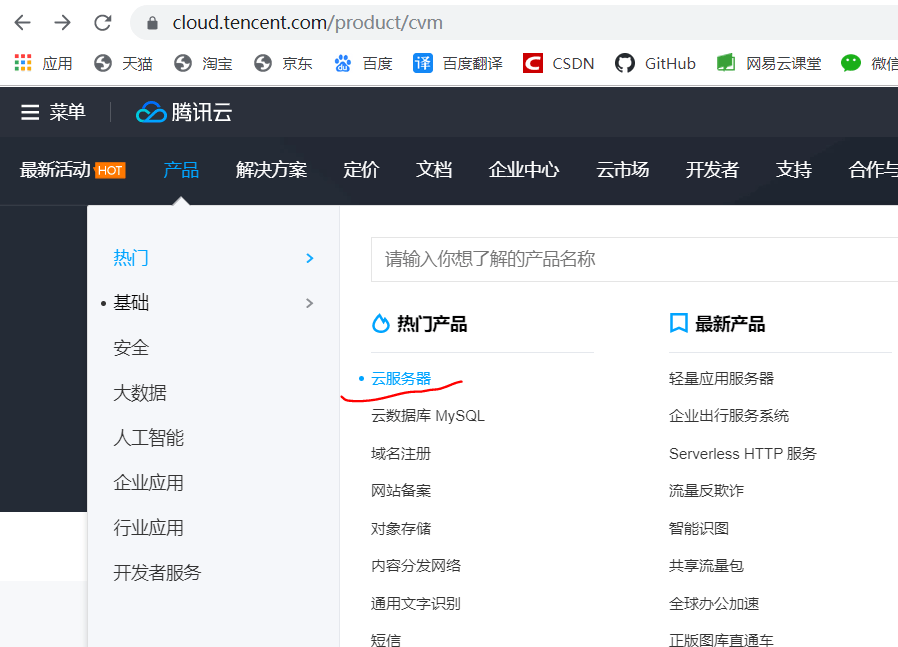The width and height of the screenshot is (898, 647).
Task: Select the 开发者服务 category
Action: [157, 573]
